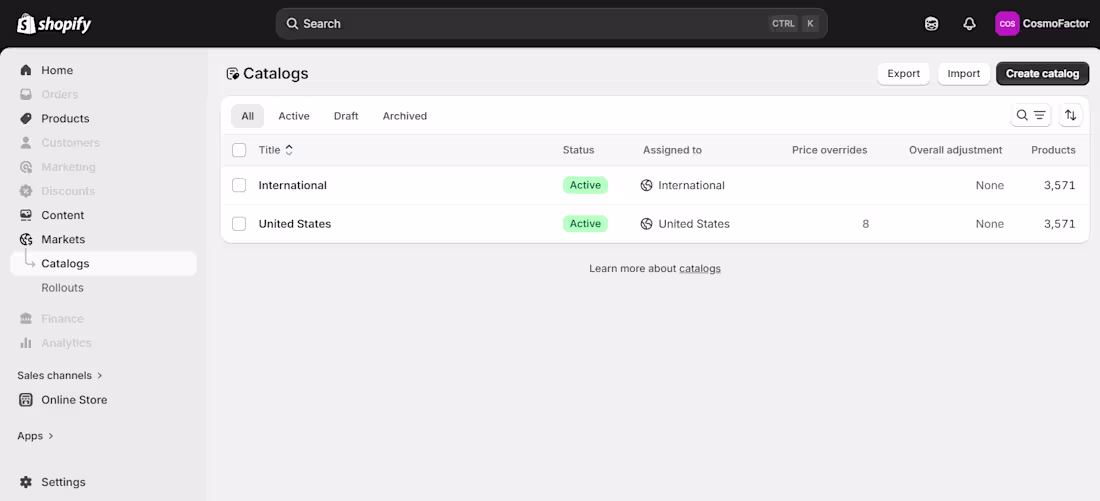The width and height of the screenshot is (1100, 501).
Task: Click the Shopify logo
Action: click(54, 24)
